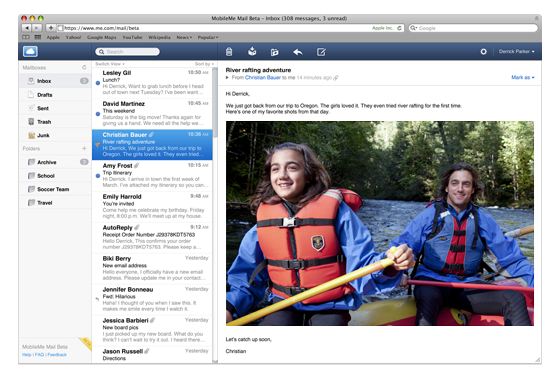Click the Apple bookmark
Image resolution: width=558 pixels, height=376 pixels.
53,37
